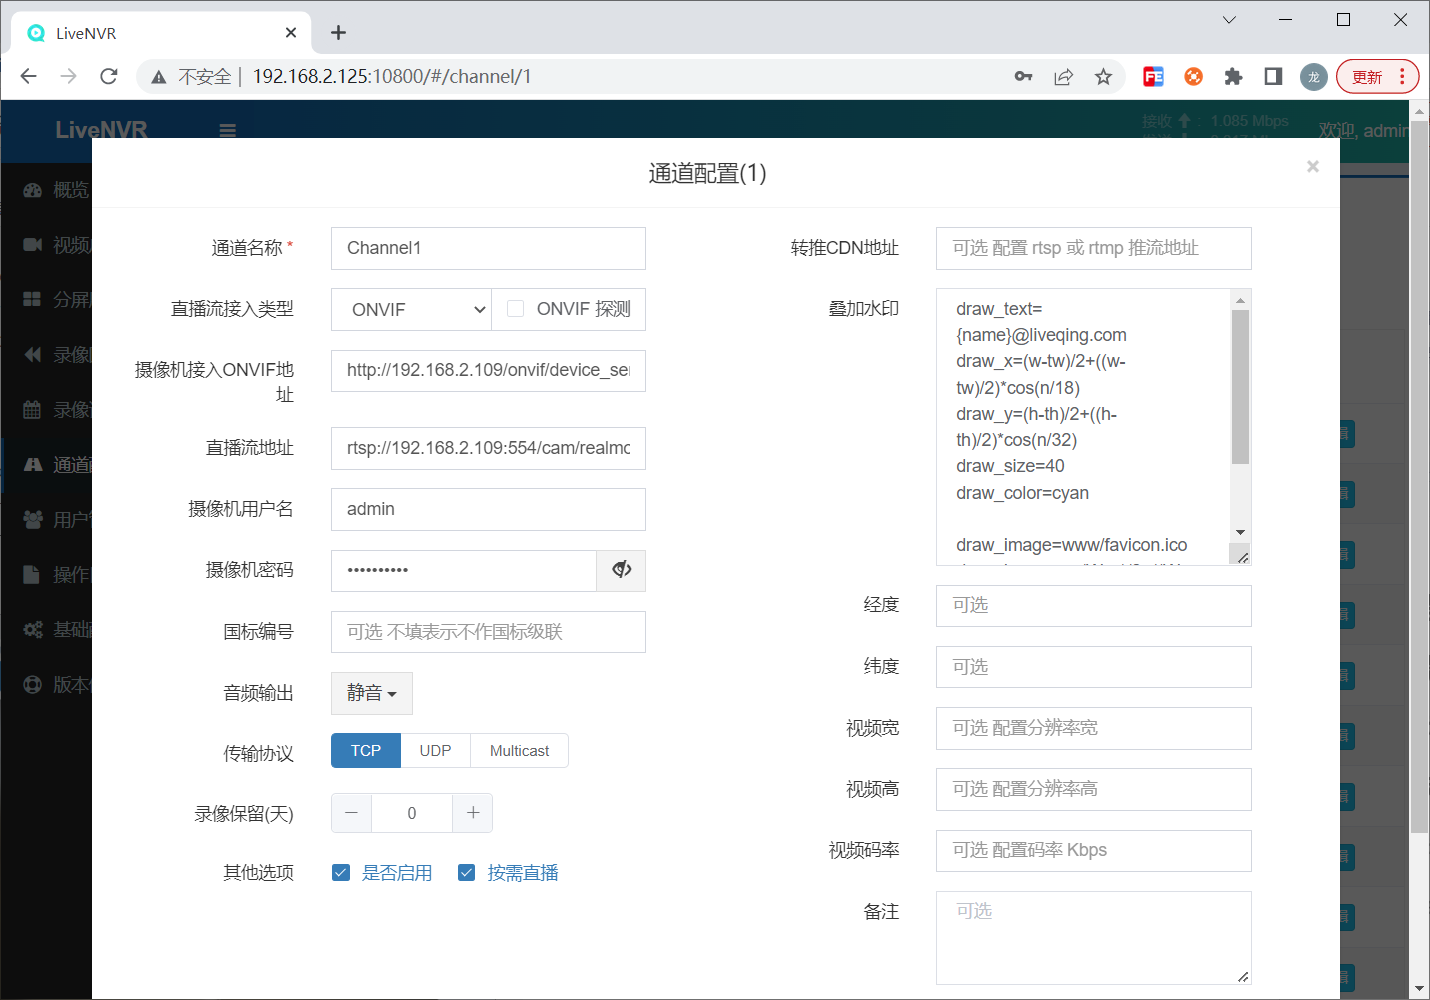Close the channel configuration dialog

click(1313, 167)
